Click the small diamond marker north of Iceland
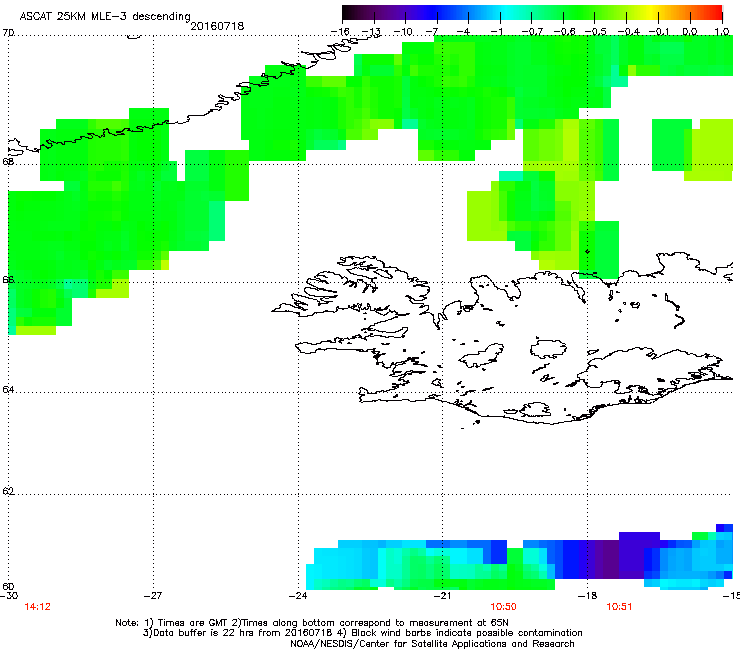The width and height of the screenshot is (740, 650). click(x=588, y=252)
